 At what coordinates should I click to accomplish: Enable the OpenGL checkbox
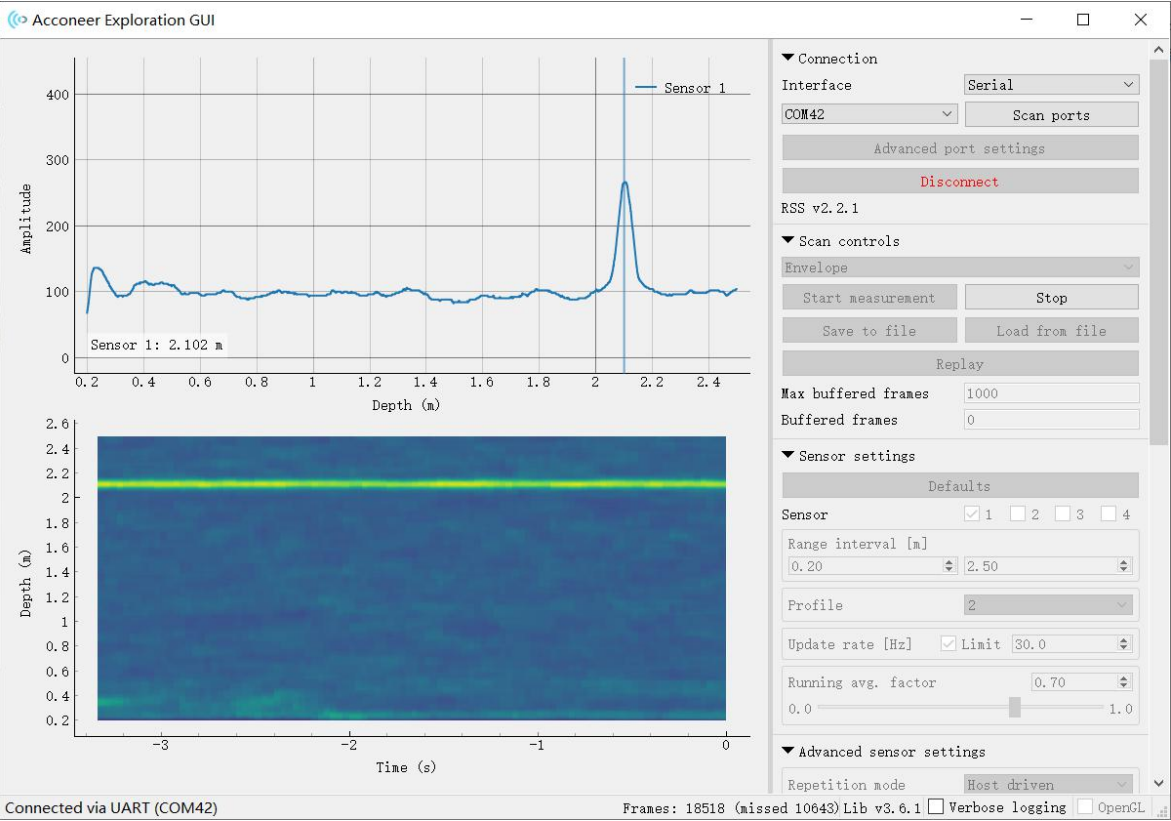(x=1085, y=807)
